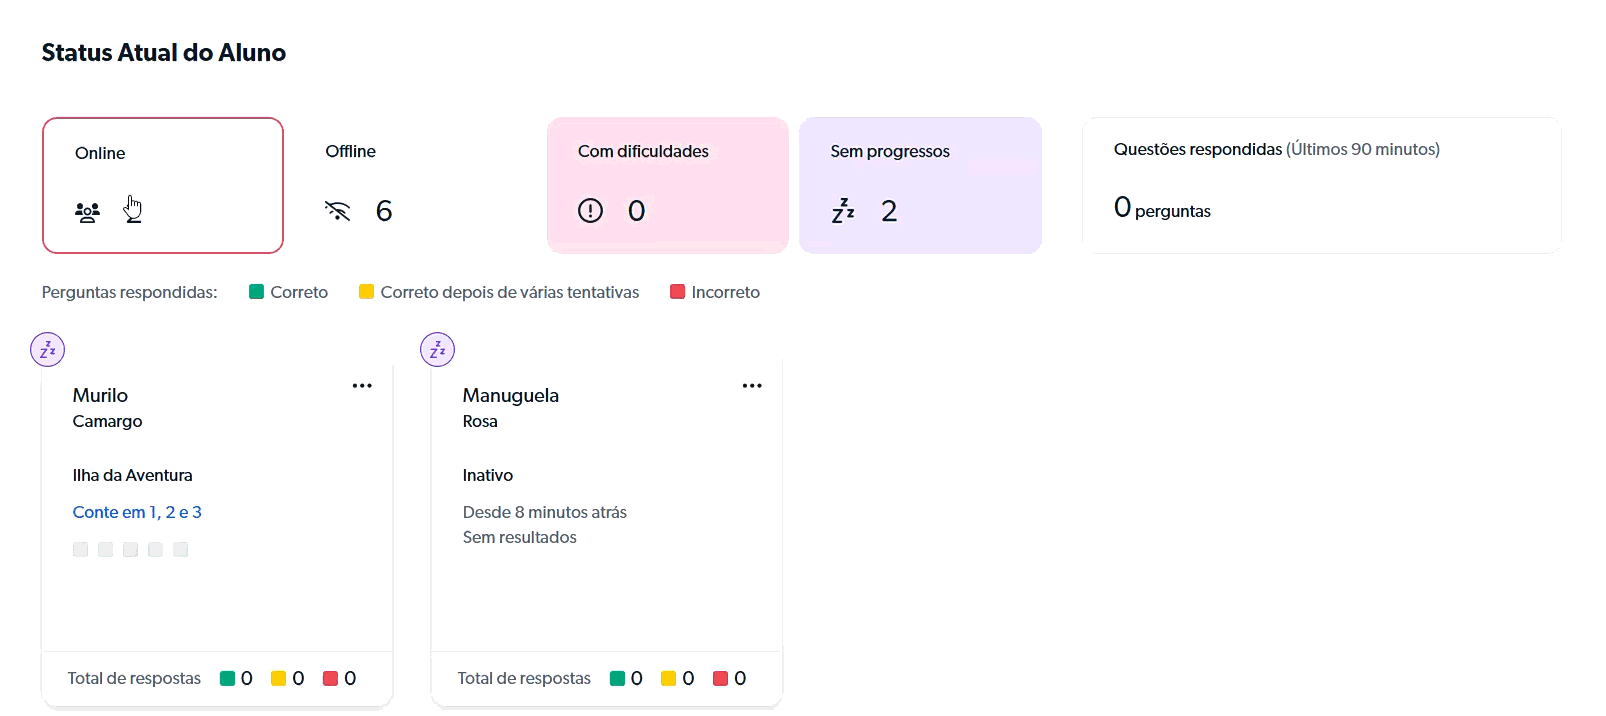Click sleep badge on Manuguela's card
Image resolution: width=1606 pixels, height=716 pixels.
click(x=437, y=350)
